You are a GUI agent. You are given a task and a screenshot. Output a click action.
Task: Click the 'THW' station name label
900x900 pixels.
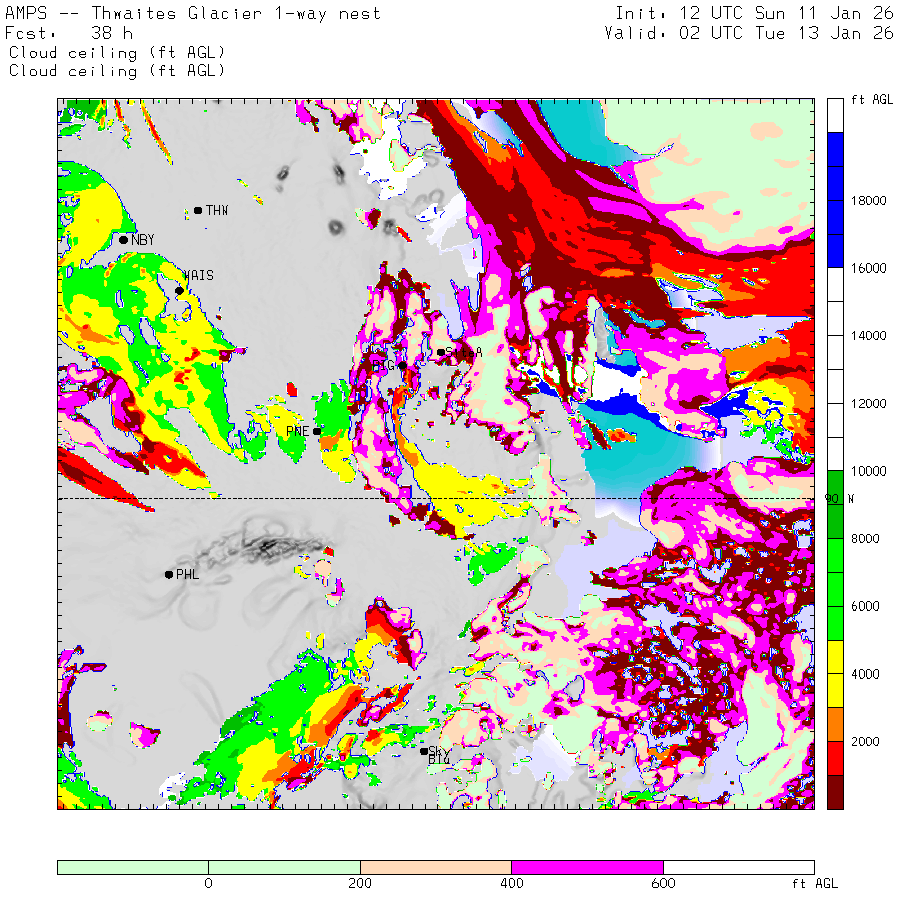(x=217, y=211)
